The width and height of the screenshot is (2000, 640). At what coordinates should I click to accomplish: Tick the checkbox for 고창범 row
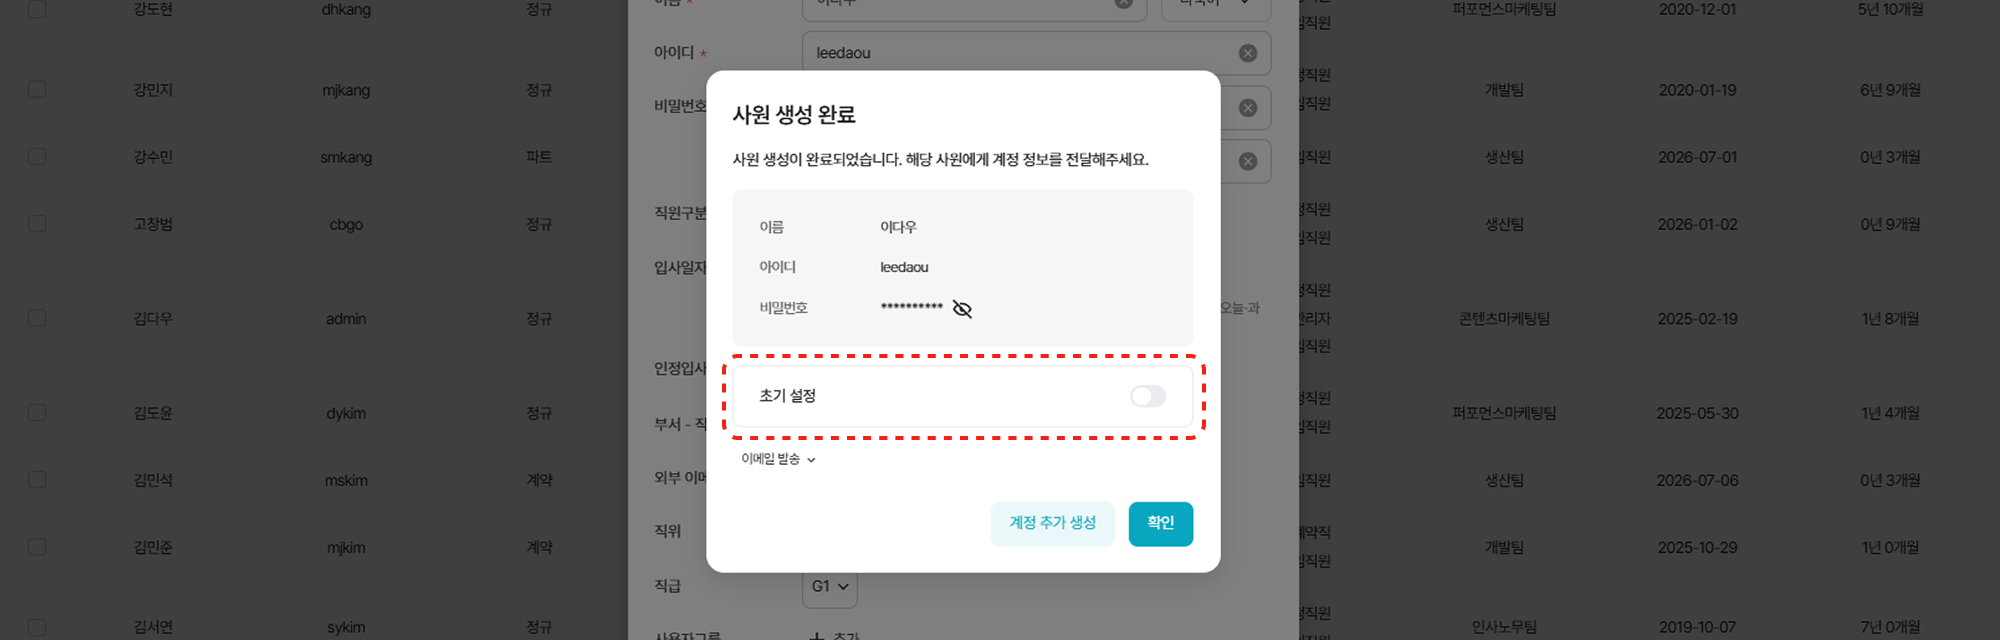37,224
